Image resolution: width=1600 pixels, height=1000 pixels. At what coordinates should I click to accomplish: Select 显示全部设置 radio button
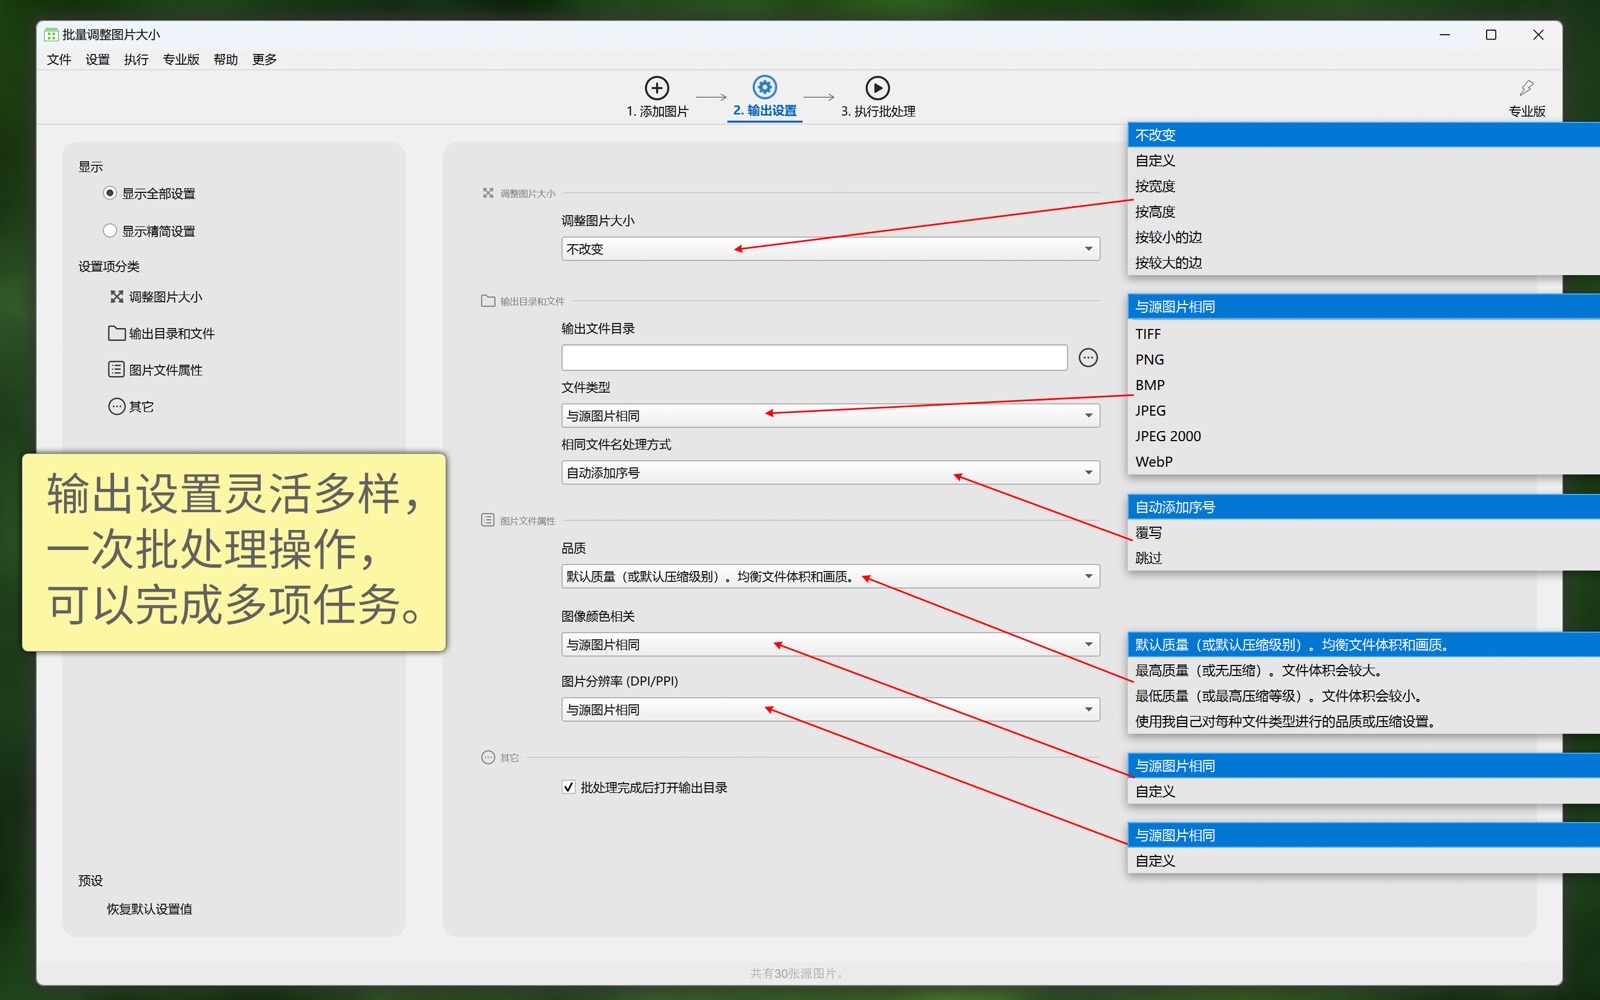point(110,193)
